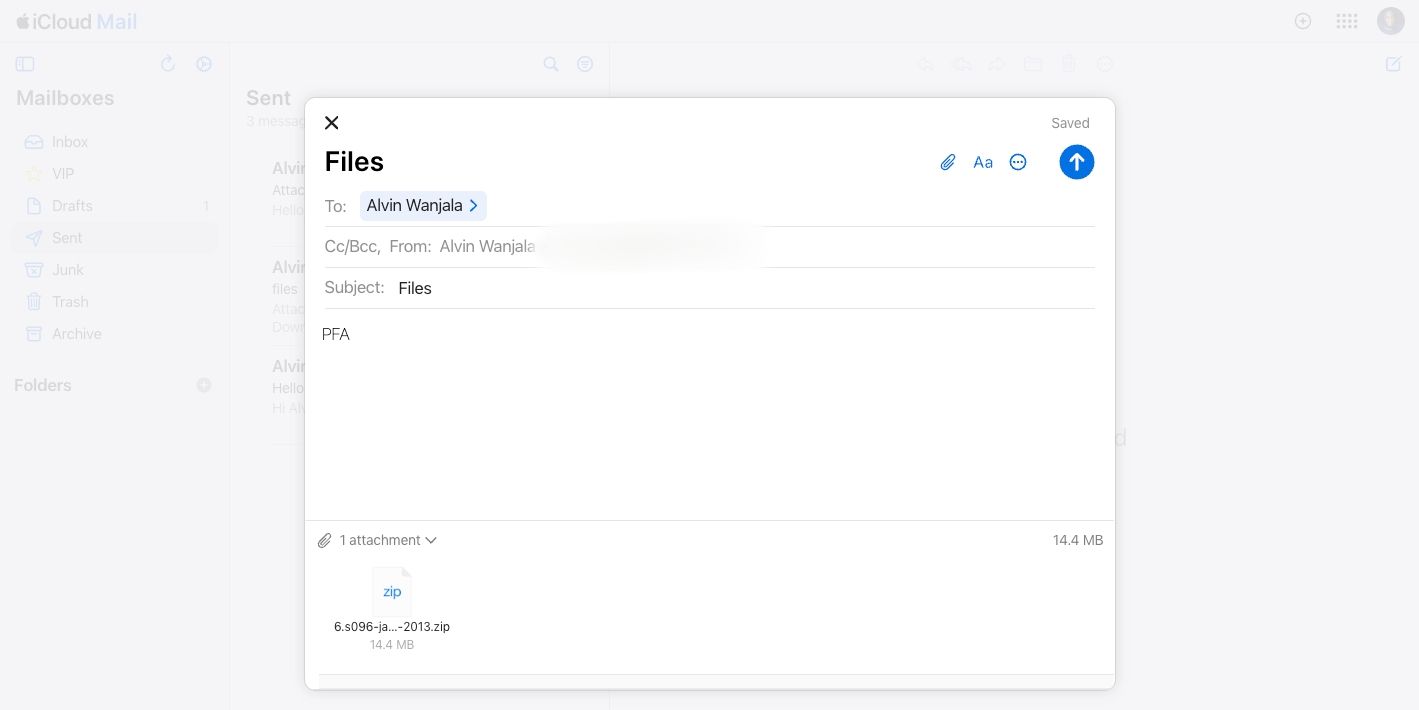The image size is (1419, 710).
Task: Collapse the 1 attachment section
Action: pos(431,540)
